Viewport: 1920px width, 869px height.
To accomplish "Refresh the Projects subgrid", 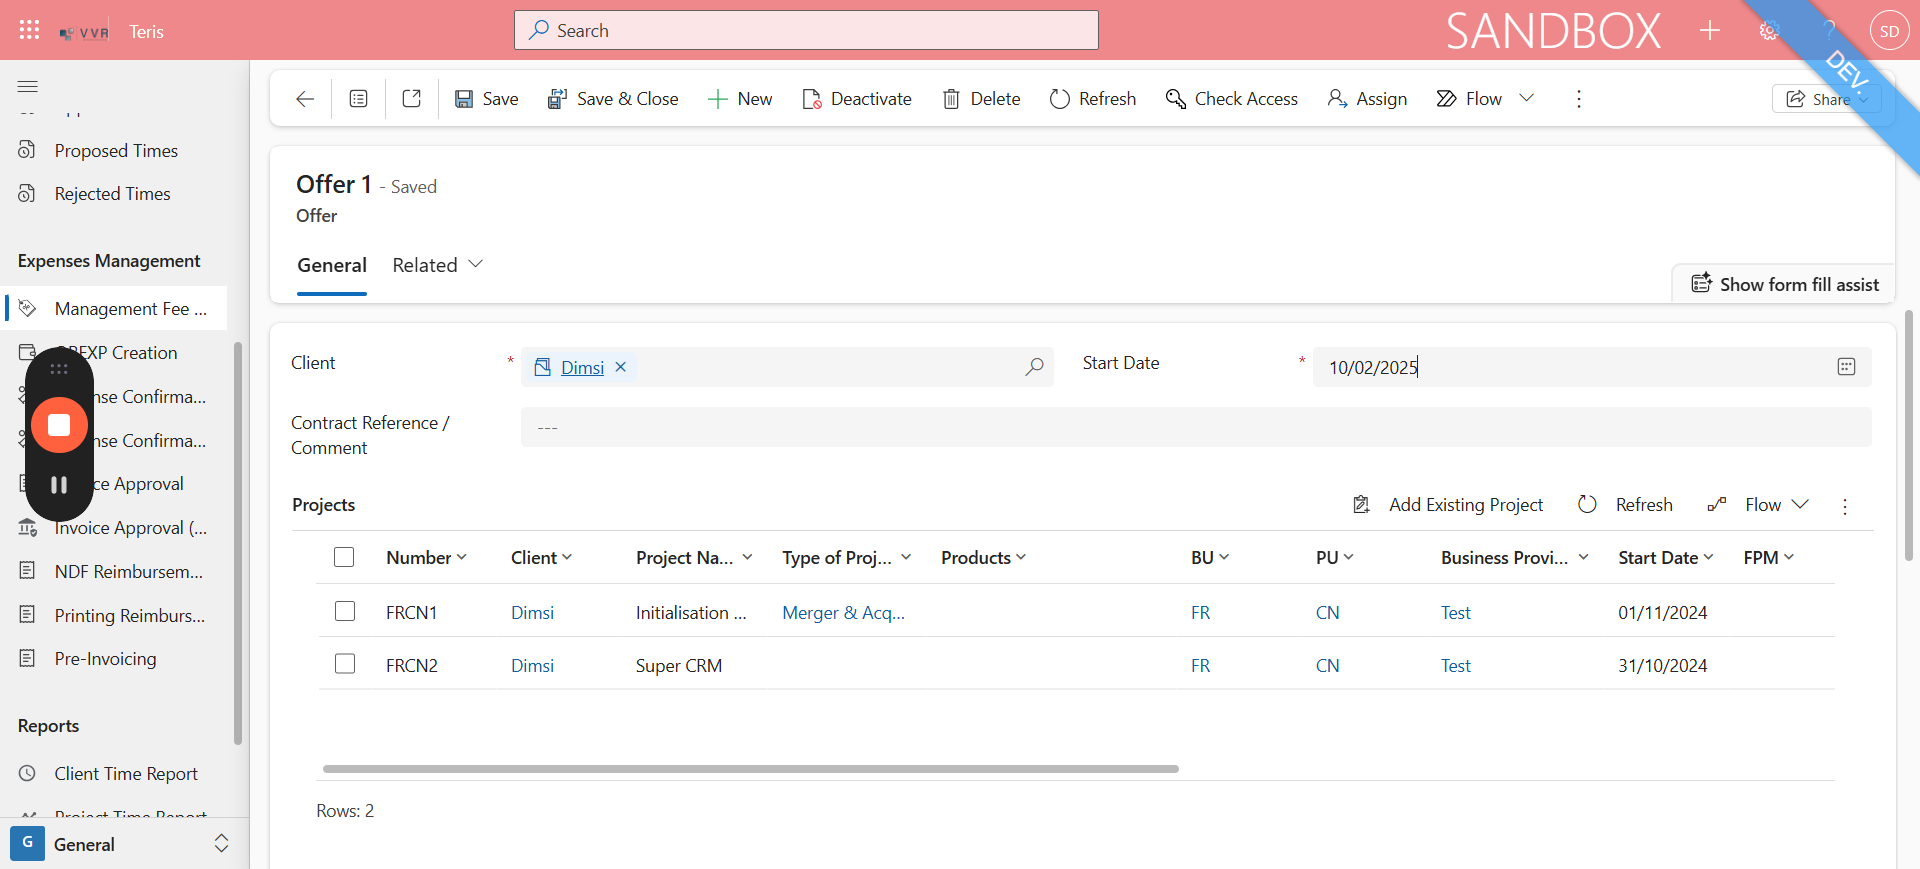I will pyautogui.click(x=1625, y=505).
